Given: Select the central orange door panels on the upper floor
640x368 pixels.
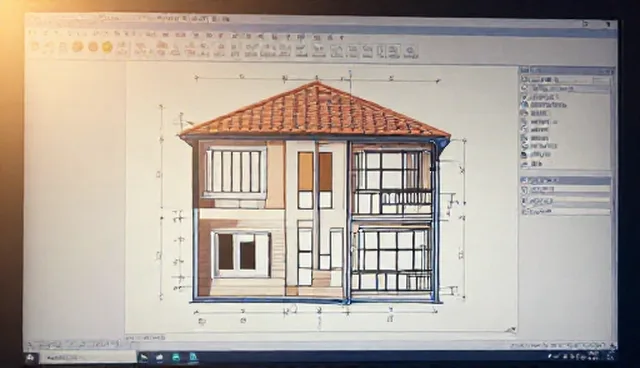Looking at the screenshot, I should coord(315,171).
